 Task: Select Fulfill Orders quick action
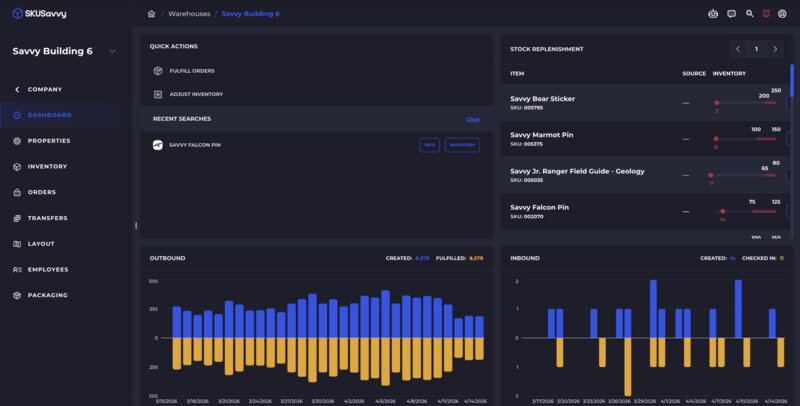(191, 71)
